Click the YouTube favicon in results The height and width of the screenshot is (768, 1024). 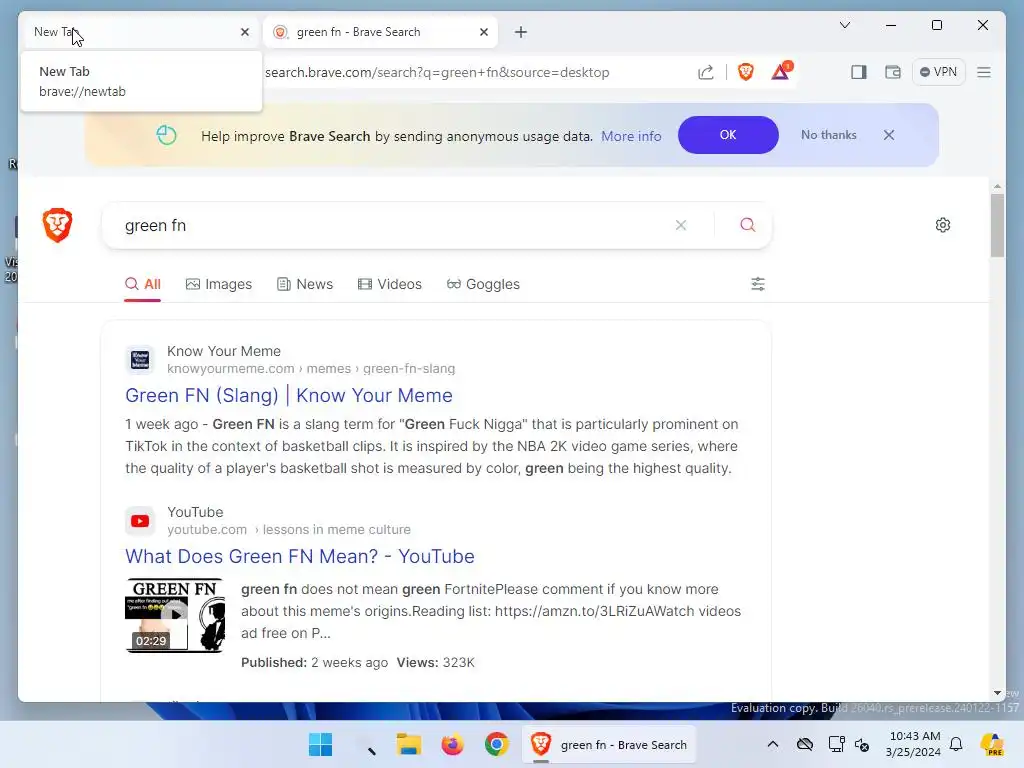[140, 521]
